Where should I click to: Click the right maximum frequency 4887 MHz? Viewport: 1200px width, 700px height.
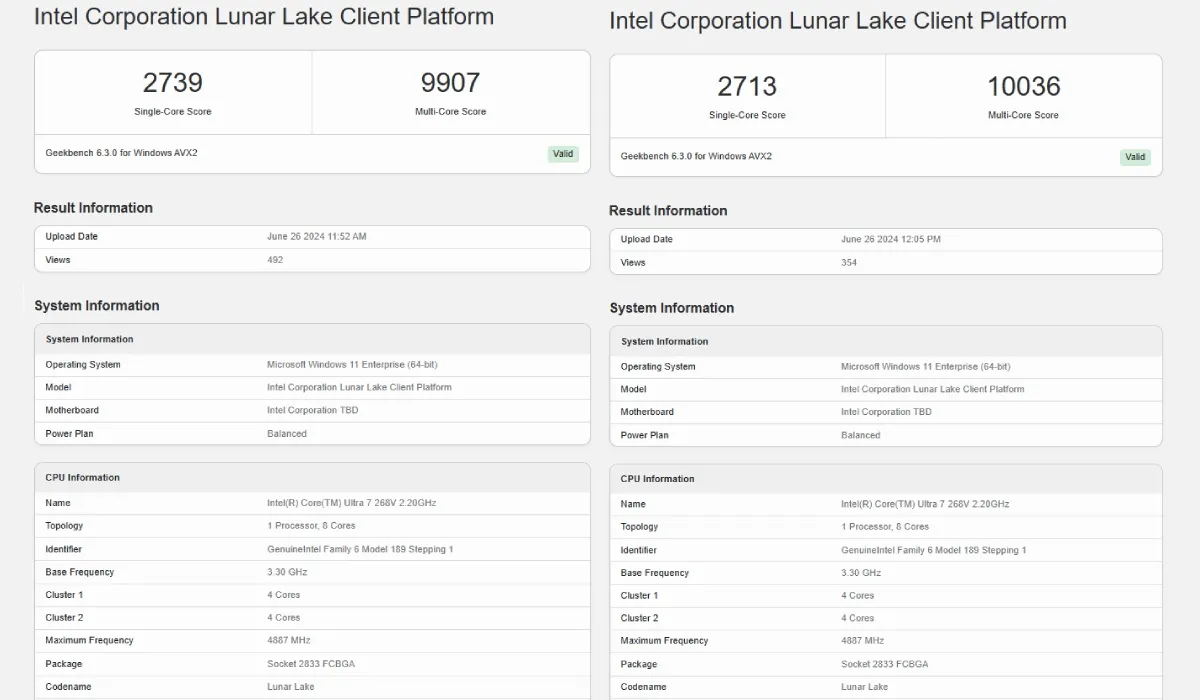tap(864, 642)
